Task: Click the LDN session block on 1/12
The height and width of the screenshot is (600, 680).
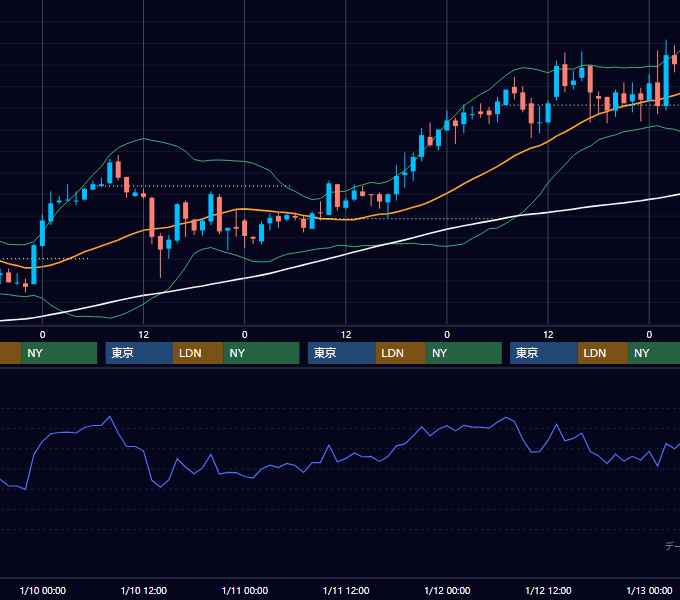Action: tap(603, 353)
